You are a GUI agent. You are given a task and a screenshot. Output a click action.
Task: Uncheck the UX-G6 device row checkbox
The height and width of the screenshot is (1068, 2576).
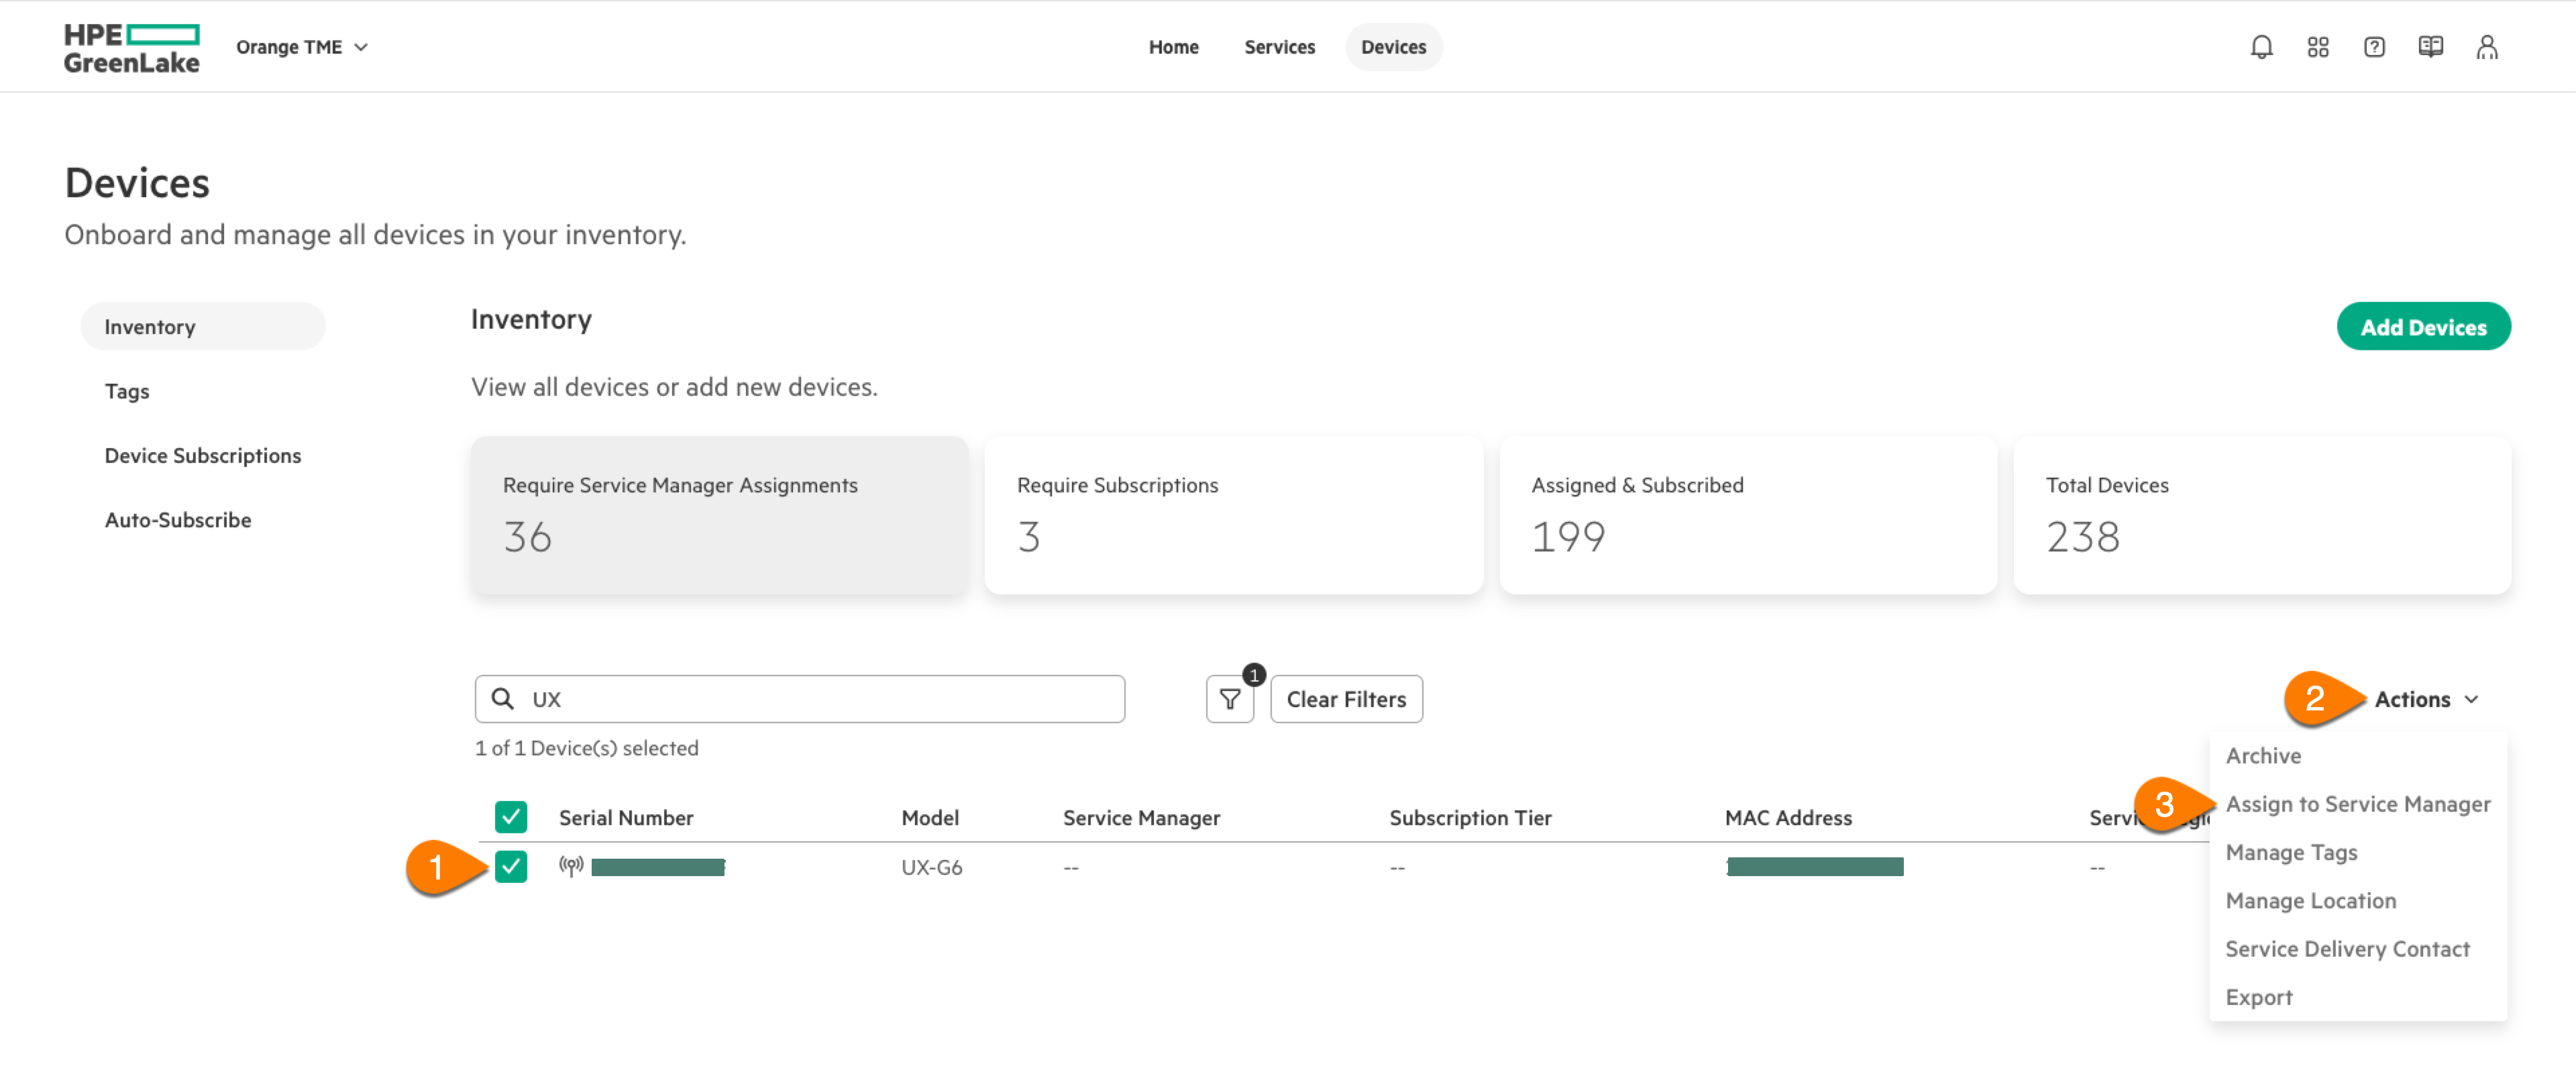(511, 866)
